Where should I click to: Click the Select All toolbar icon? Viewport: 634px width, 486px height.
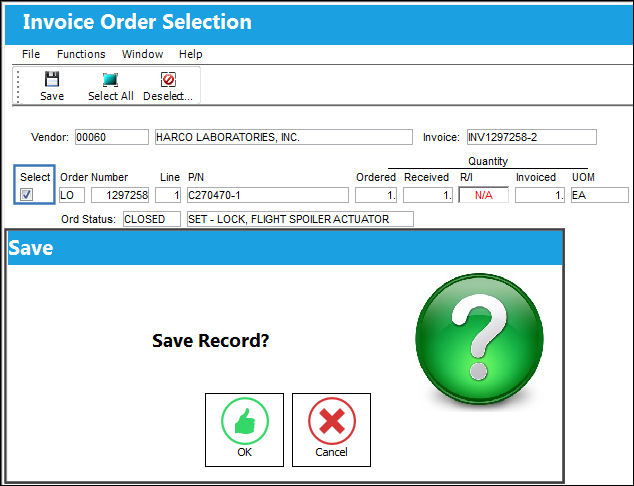click(x=110, y=79)
